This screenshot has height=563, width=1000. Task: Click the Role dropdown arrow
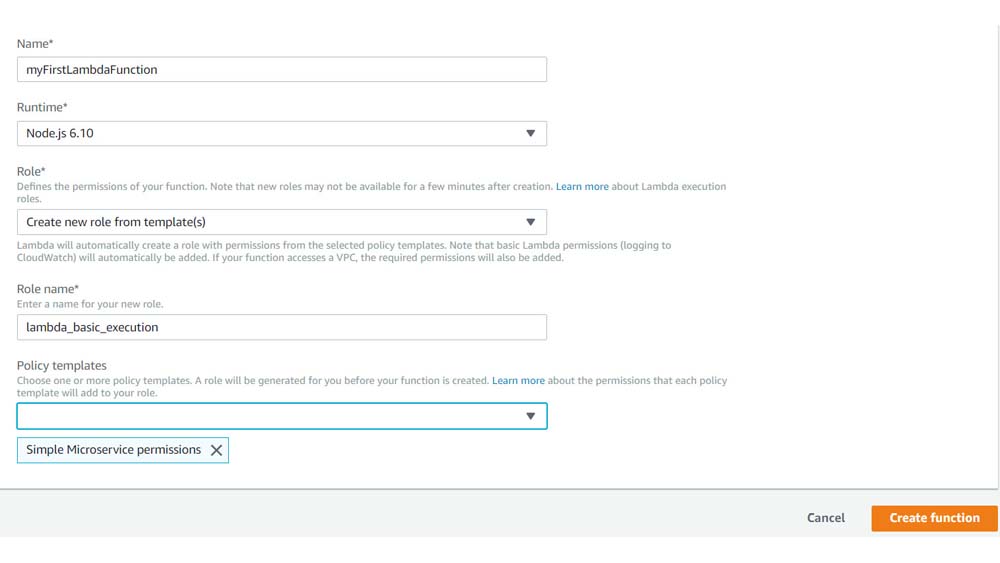pyautogui.click(x=531, y=222)
